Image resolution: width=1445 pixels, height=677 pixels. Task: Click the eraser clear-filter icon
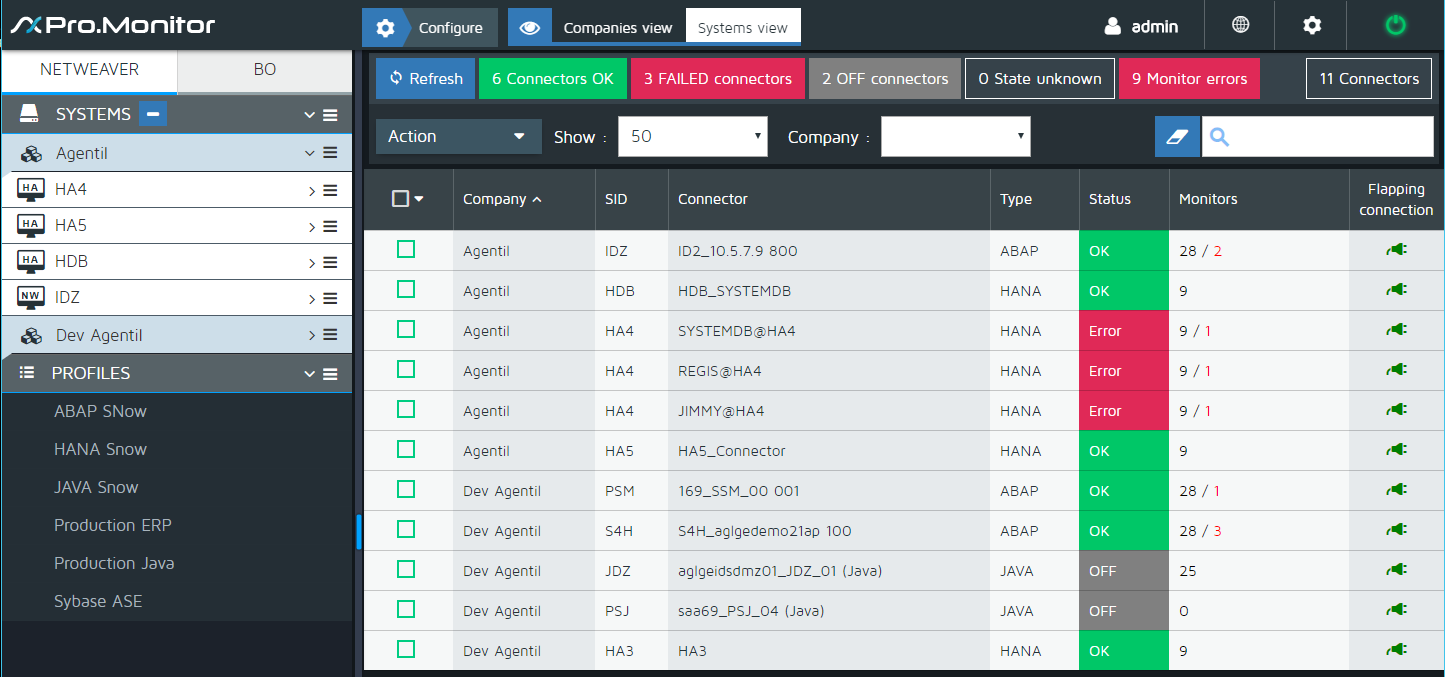[1177, 137]
